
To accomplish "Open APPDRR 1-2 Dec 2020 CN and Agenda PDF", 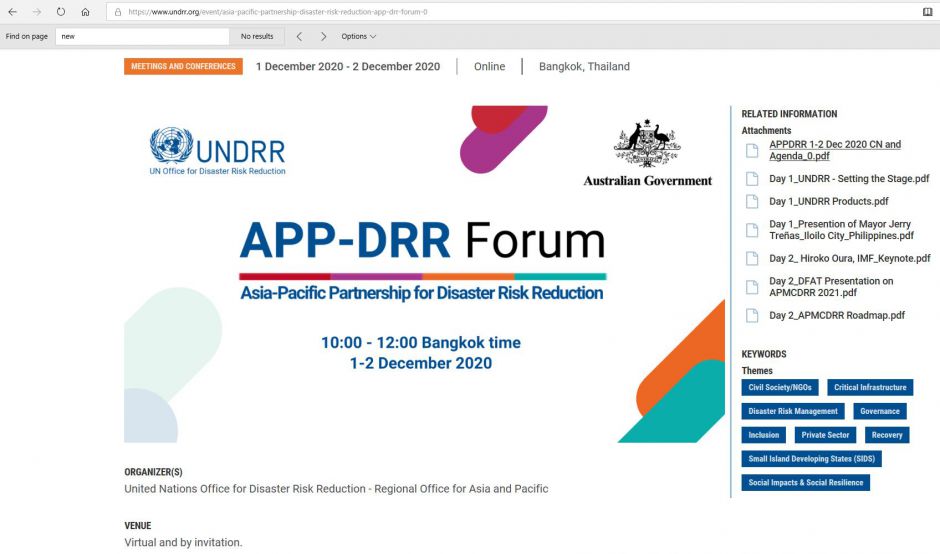I will [834, 150].
